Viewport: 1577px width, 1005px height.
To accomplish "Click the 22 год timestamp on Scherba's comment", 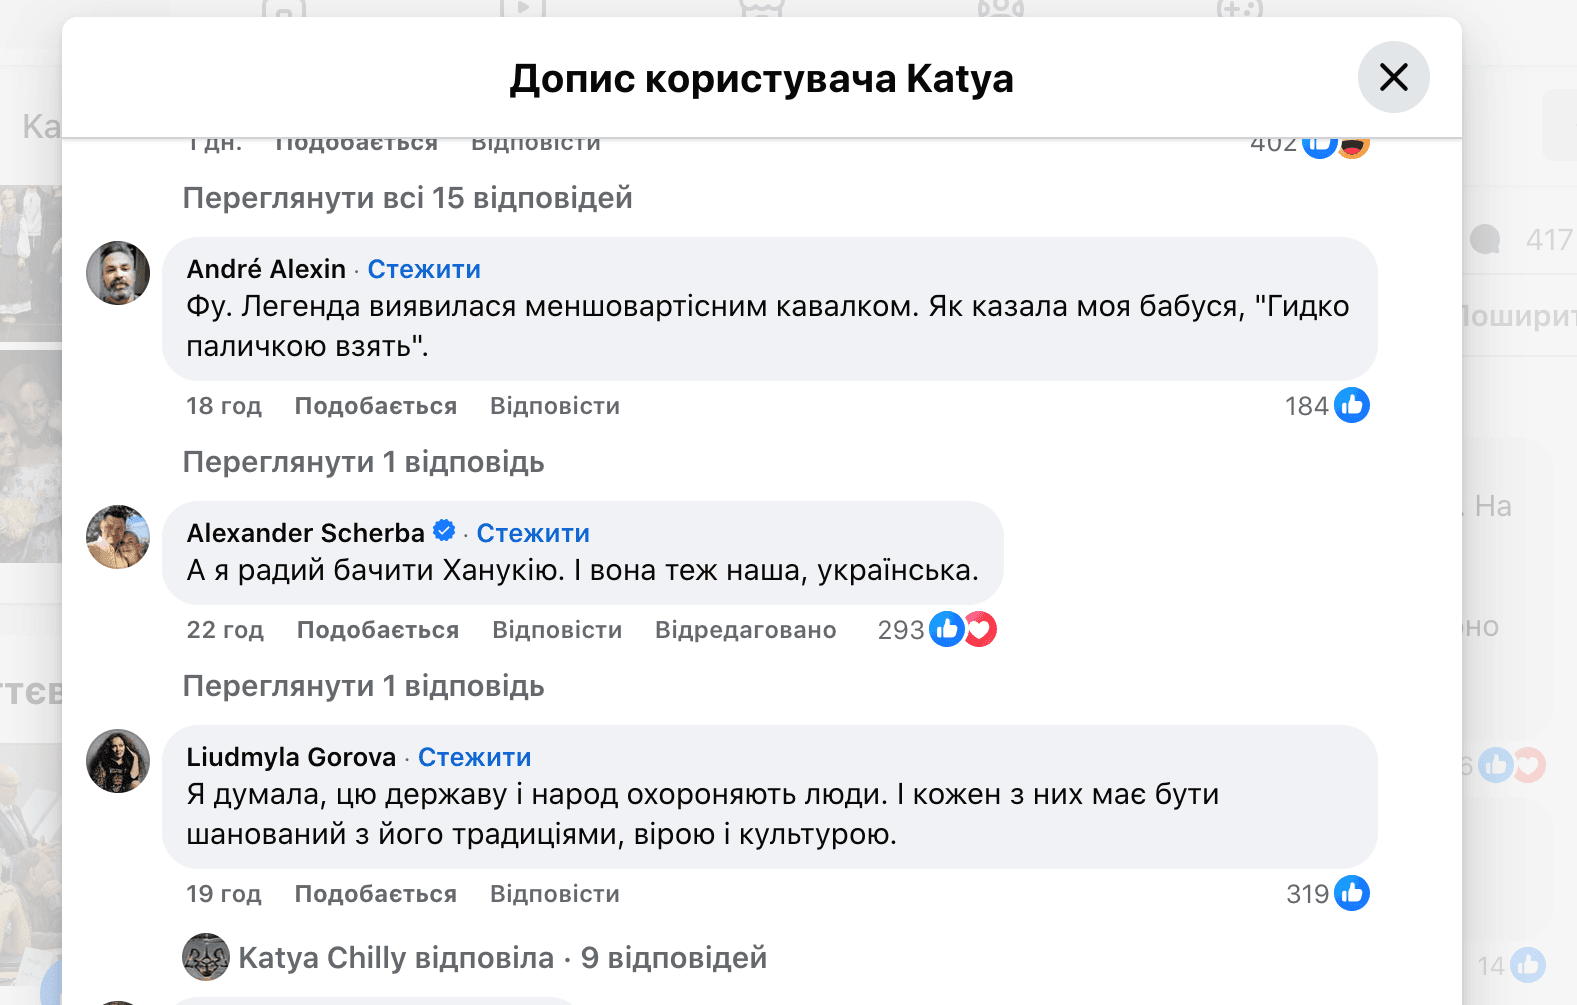I will coord(225,630).
